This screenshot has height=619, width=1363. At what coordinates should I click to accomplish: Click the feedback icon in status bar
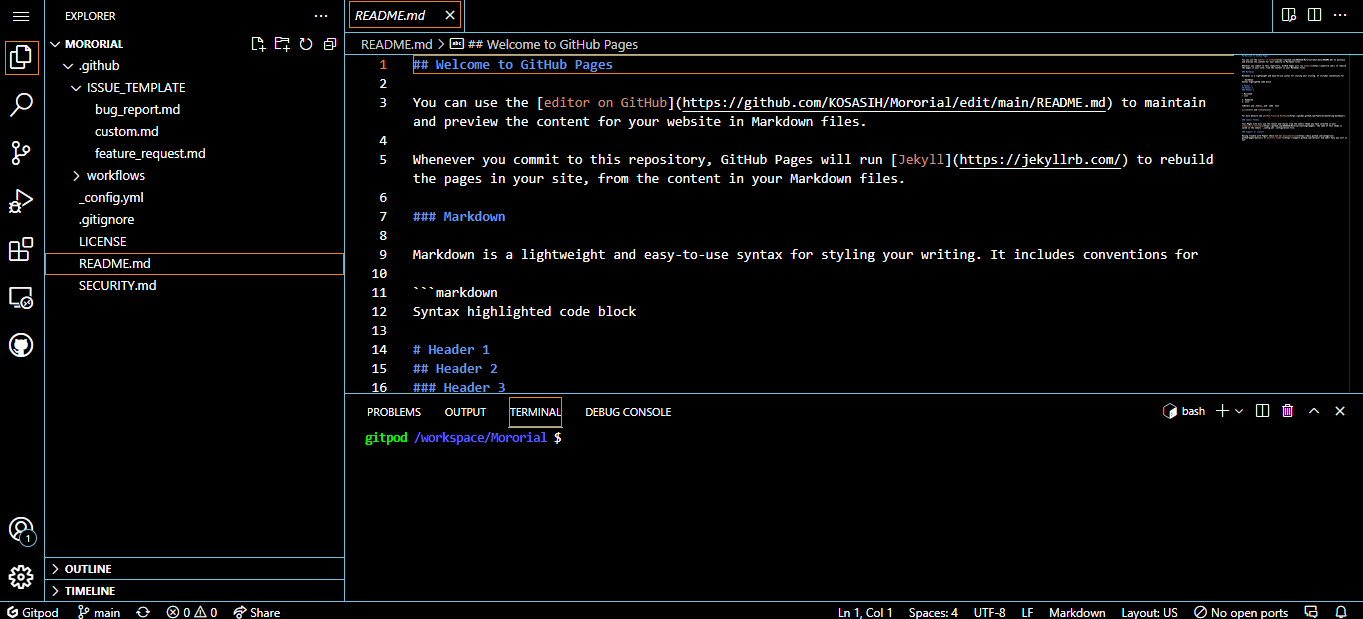tap(1313, 612)
